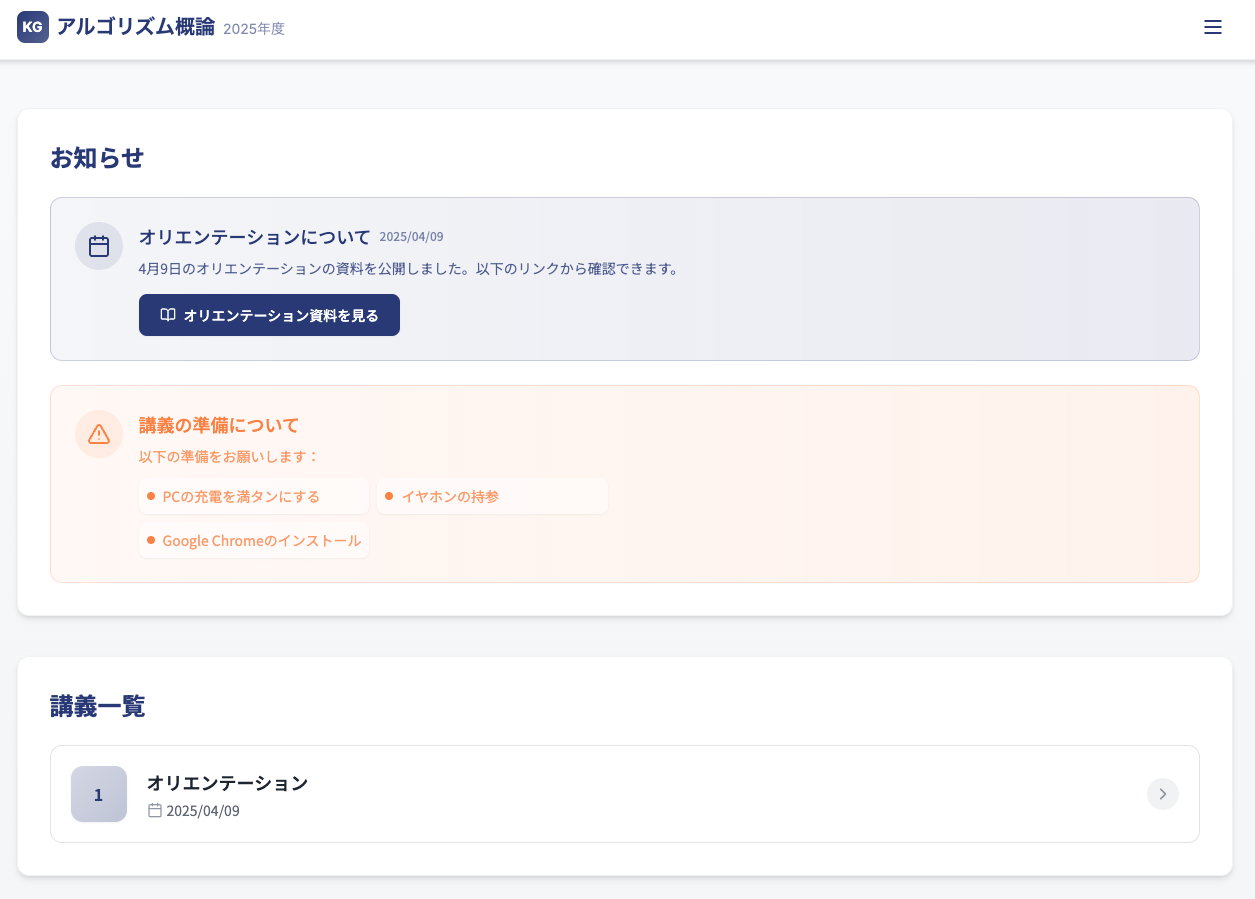Open オリエンテーション資料を見る button

(269, 315)
